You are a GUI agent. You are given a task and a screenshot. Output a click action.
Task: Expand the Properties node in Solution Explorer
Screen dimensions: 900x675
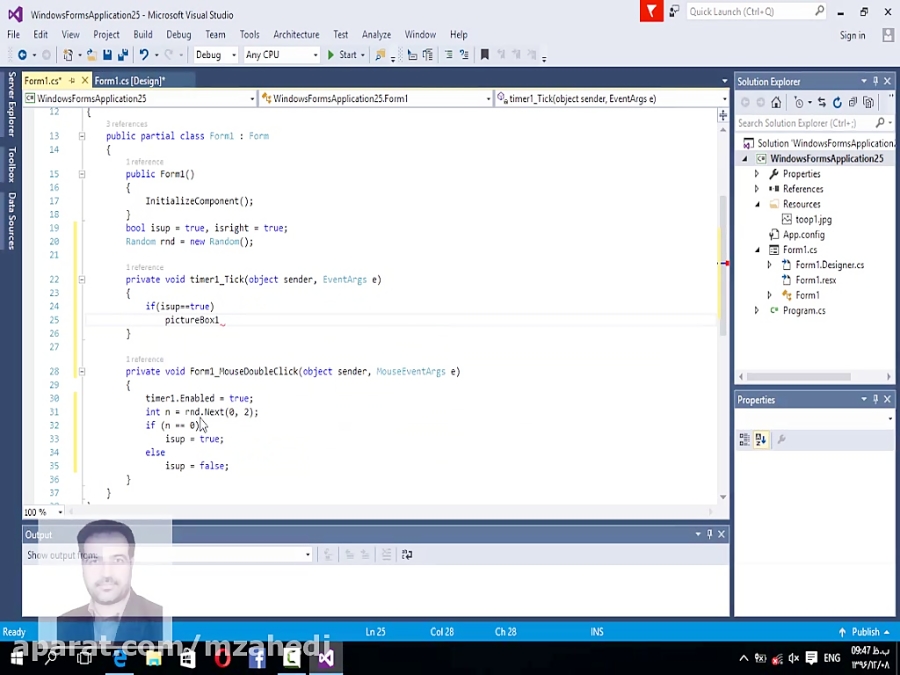(757, 174)
